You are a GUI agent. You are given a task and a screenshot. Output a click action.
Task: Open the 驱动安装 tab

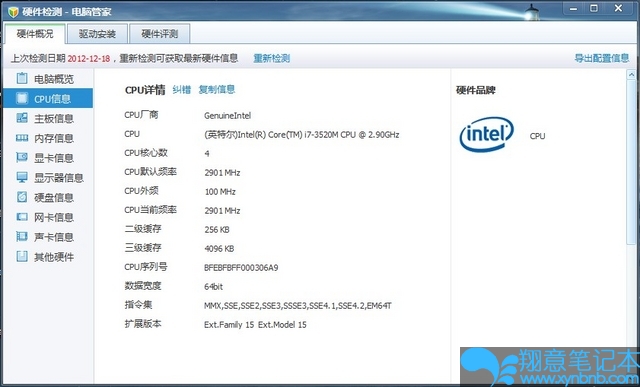pos(97,34)
